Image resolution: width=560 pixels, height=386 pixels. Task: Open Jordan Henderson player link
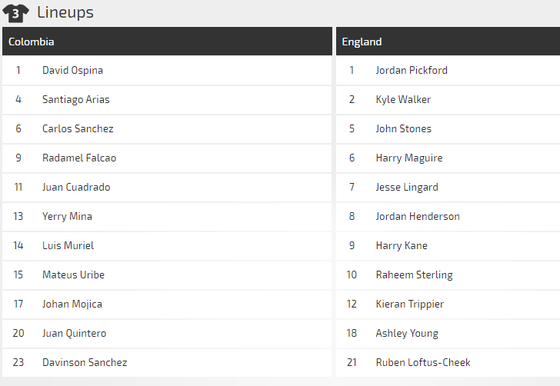point(418,216)
